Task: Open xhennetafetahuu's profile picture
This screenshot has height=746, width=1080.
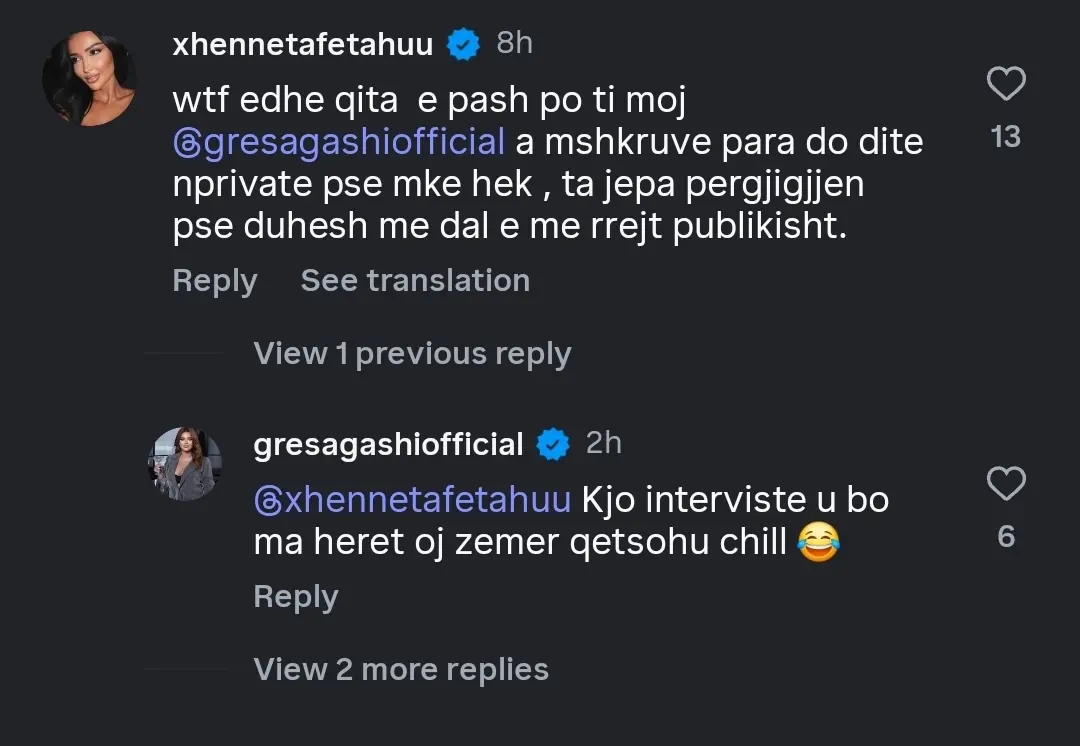Action: tap(89, 78)
